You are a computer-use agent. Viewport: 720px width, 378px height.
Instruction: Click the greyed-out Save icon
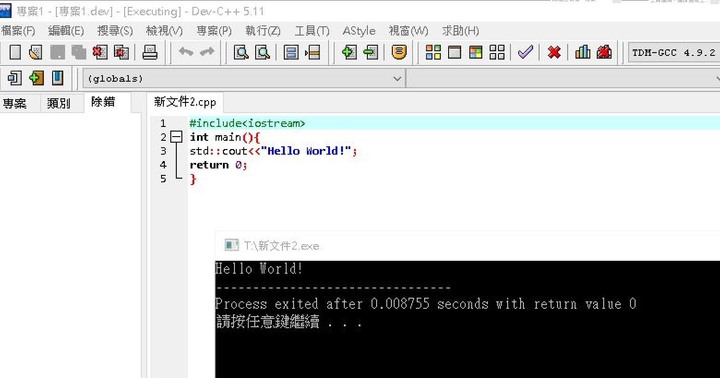coord(57,52)
